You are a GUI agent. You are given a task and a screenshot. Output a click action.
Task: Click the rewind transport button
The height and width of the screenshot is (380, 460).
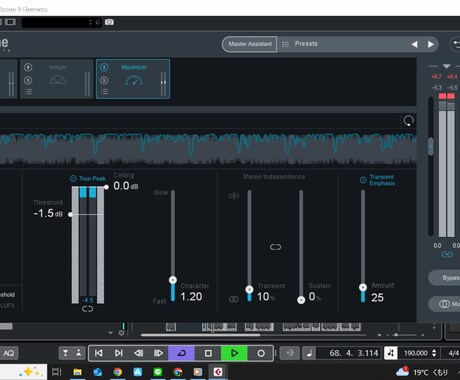click(139, 353)
